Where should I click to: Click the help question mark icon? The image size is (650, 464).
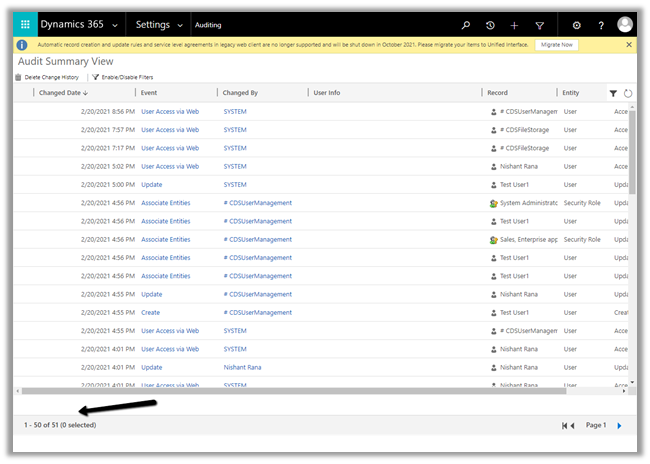601,25
